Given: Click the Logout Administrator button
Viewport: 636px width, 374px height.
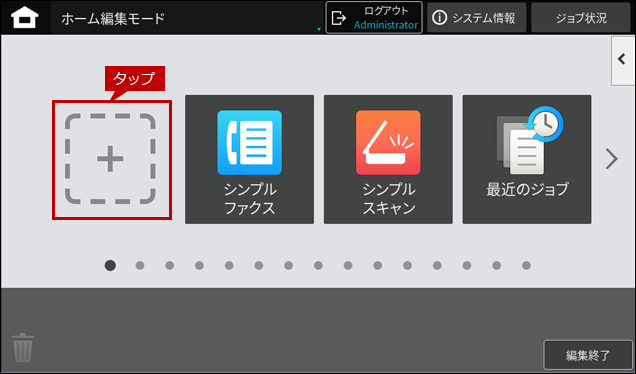Looking at the screenshot, I should (374, 17).
